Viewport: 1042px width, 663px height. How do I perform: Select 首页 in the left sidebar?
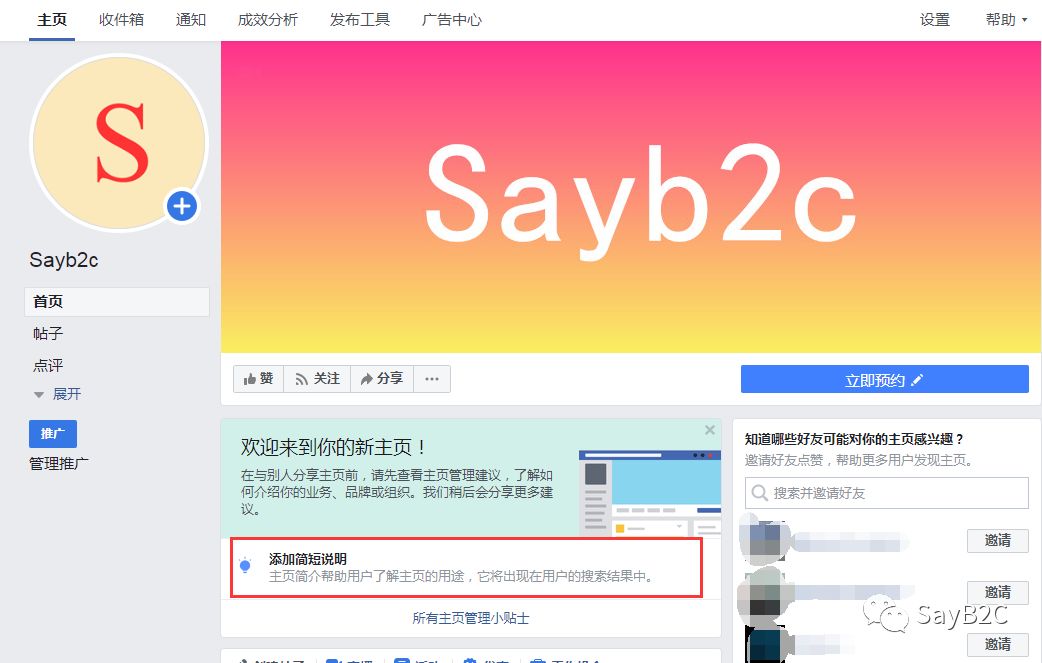[x=117, y=302]
